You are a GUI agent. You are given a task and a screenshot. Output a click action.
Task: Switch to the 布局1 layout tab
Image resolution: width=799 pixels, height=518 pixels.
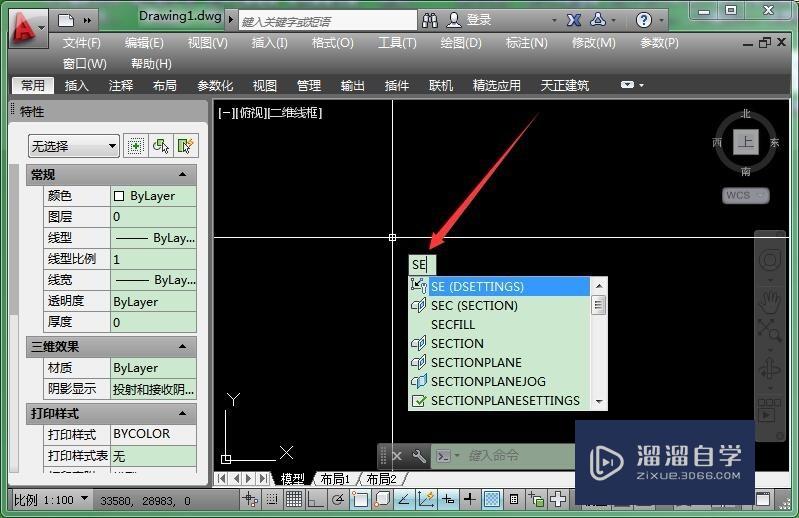[x=335, y=479]
